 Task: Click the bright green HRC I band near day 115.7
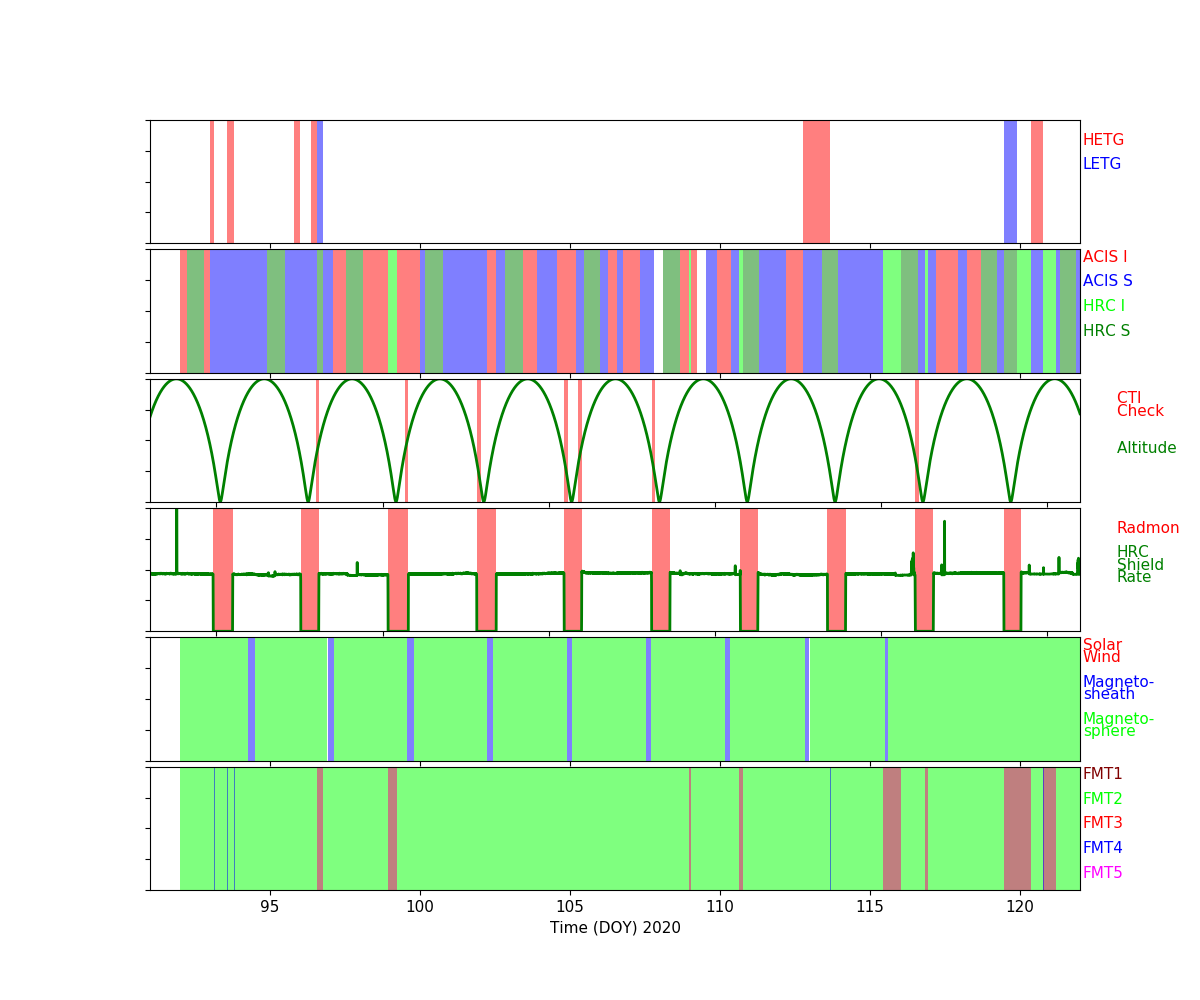pyautogui.click(x=892, y=311)
